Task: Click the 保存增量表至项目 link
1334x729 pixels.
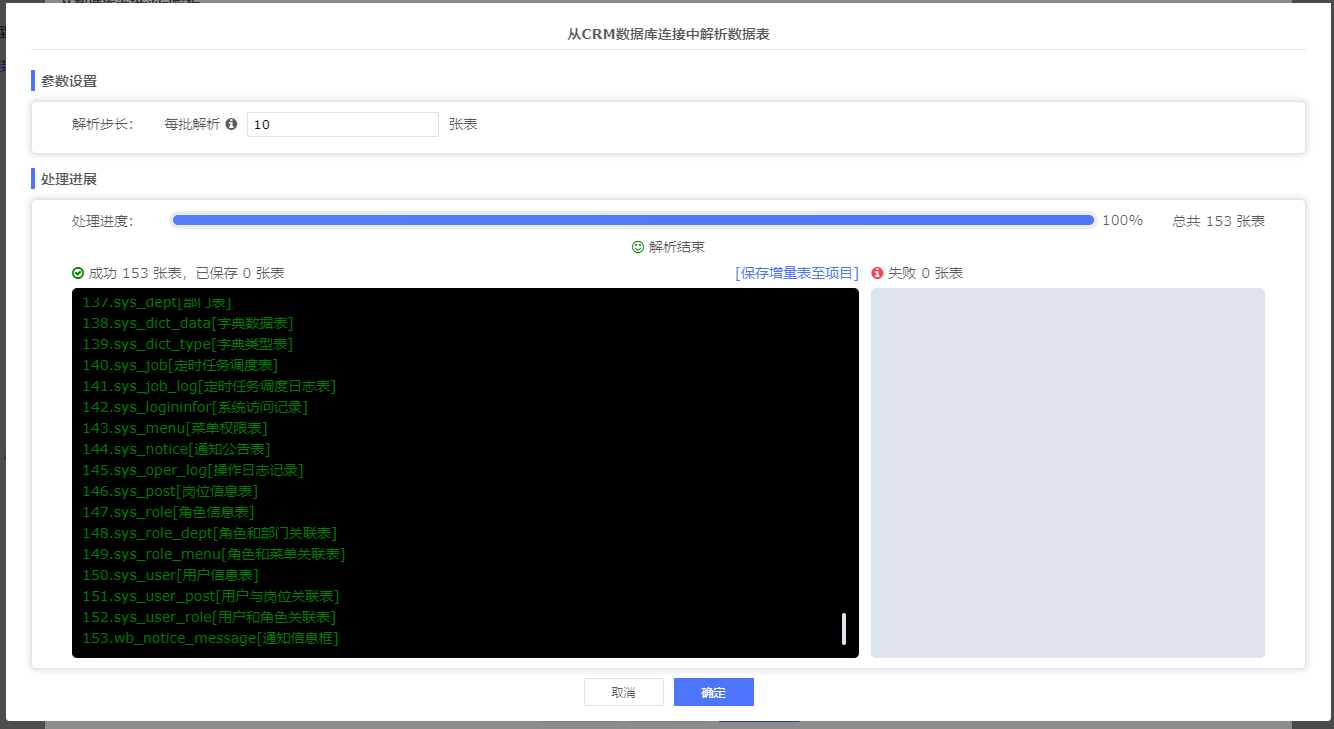Action: click(x=797, y=273)
